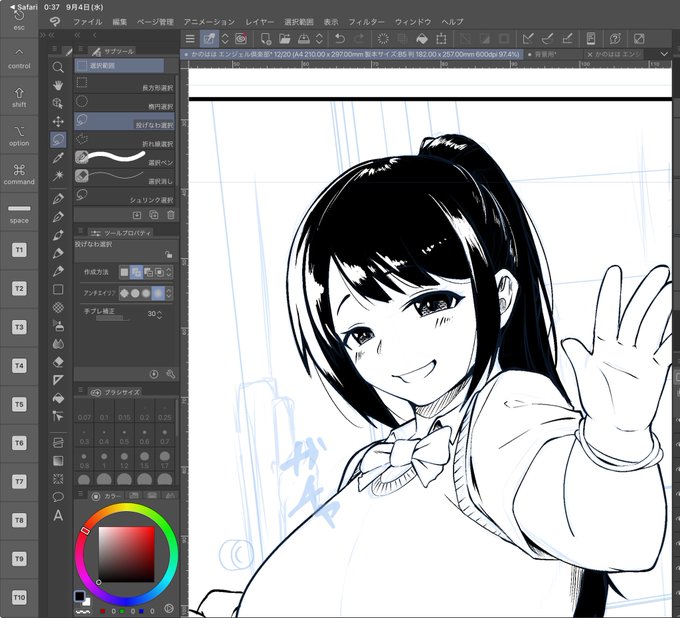Image resolution: width=680 pixels, height=618 pixels.
Task: Click the Scale/Rotate transform icon in command bar
Action: (441, 39)
